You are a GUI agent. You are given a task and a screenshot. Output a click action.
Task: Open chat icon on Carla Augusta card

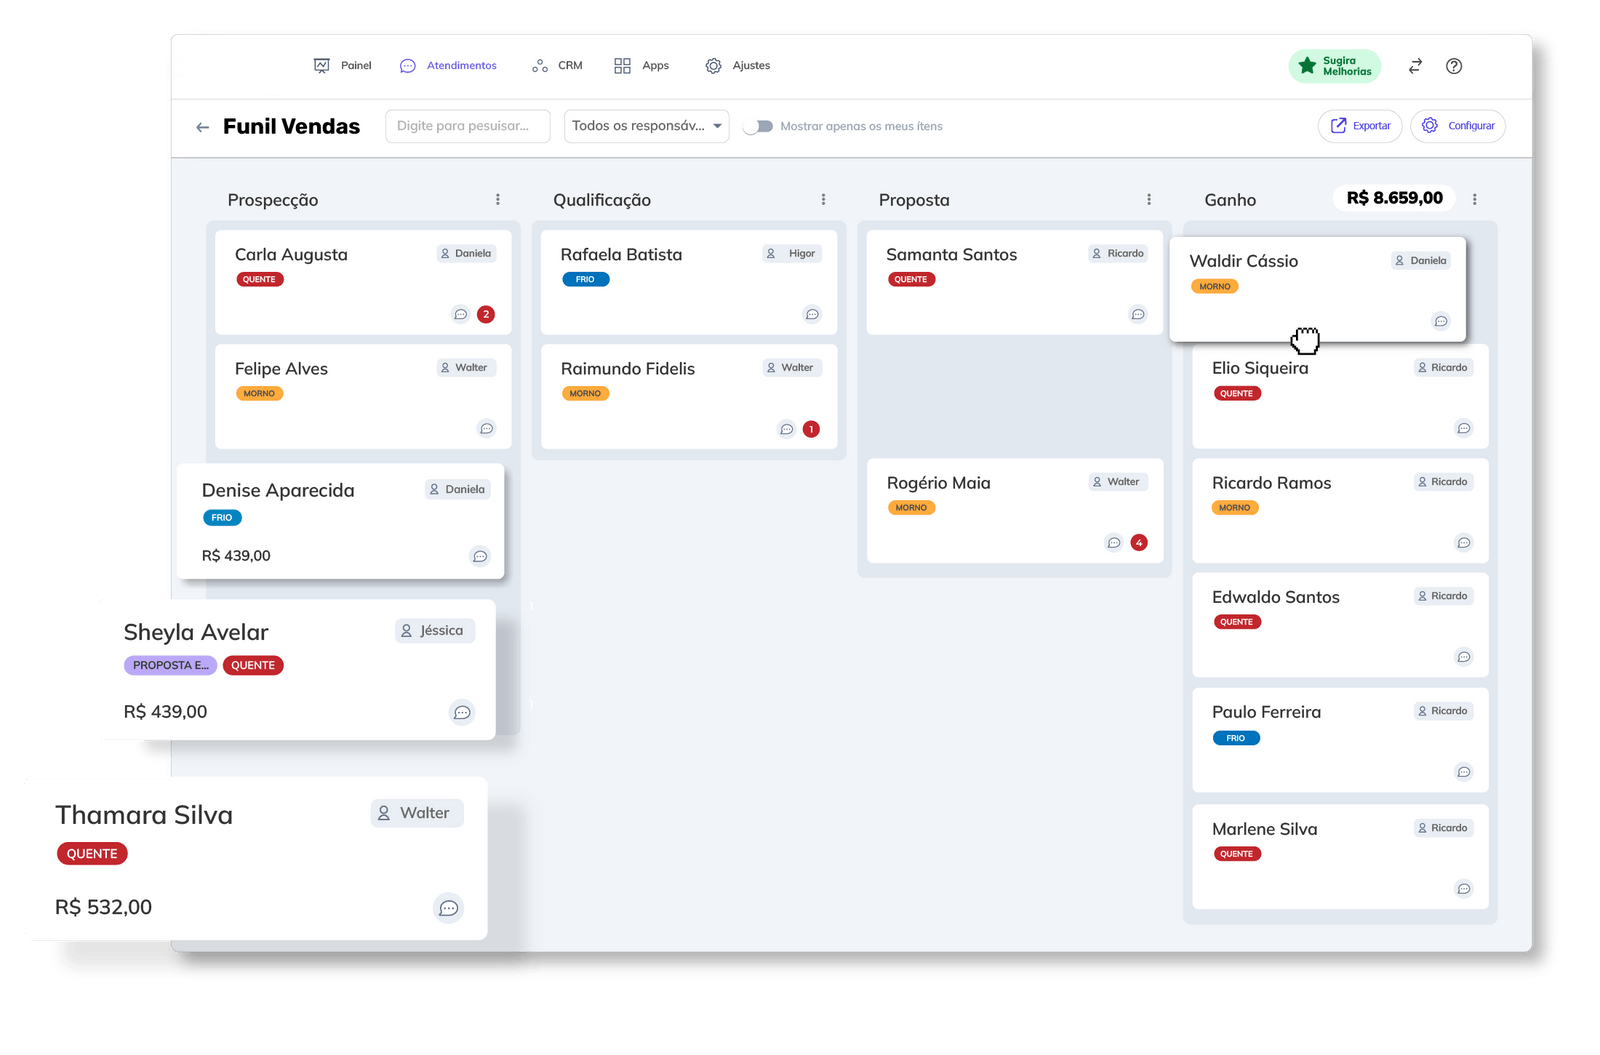click(x=461, y=314)
